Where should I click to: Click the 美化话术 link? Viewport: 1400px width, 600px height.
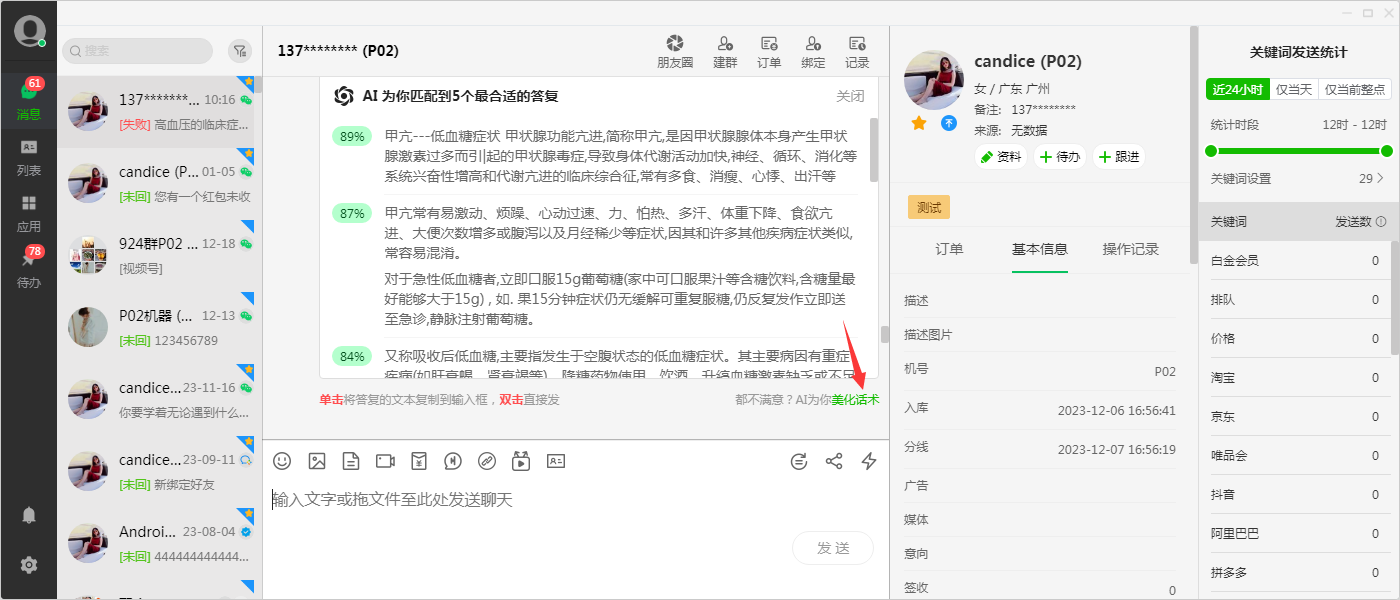[x=855, y=399]
